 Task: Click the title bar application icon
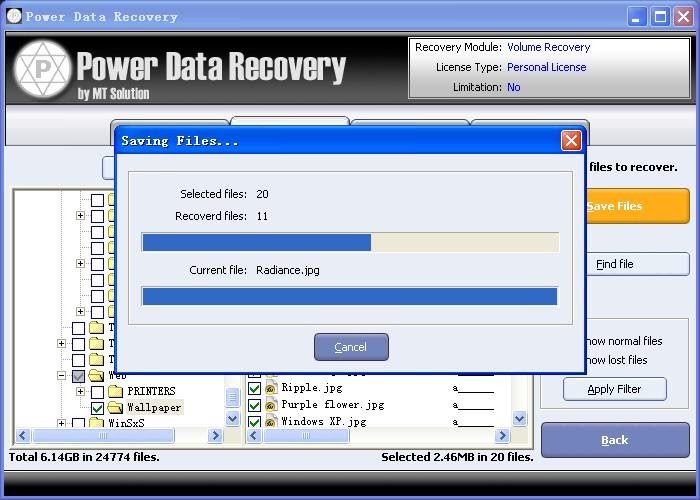[14, 17]
